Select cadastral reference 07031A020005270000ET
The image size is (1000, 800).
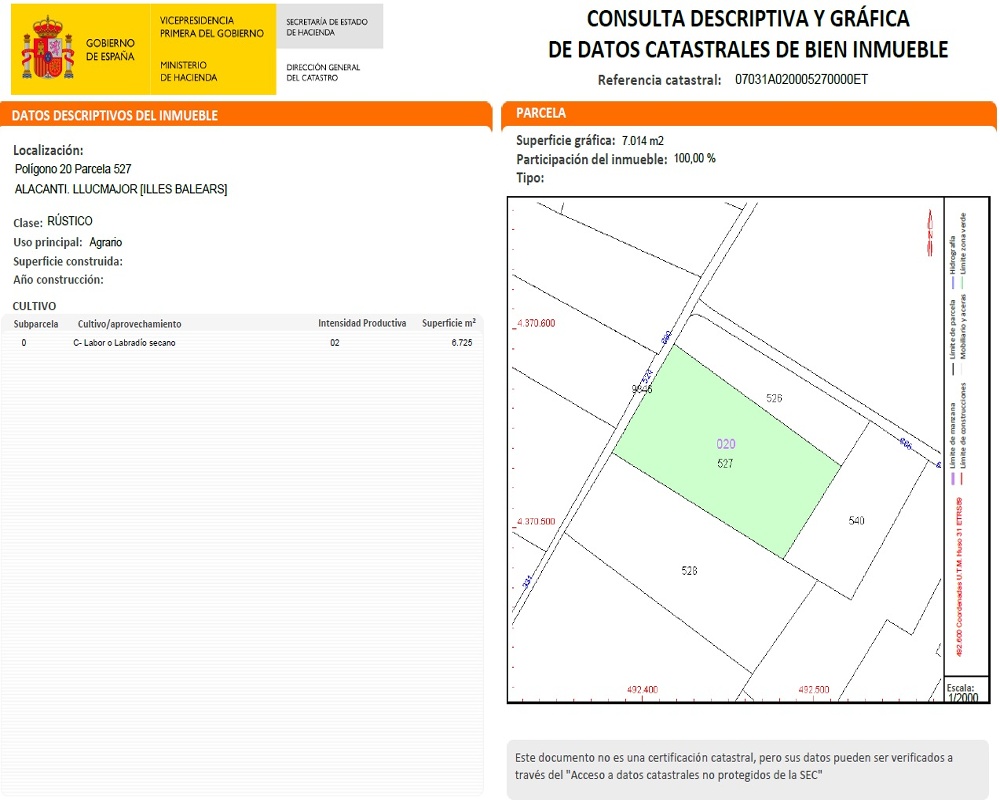click(801, 80)
